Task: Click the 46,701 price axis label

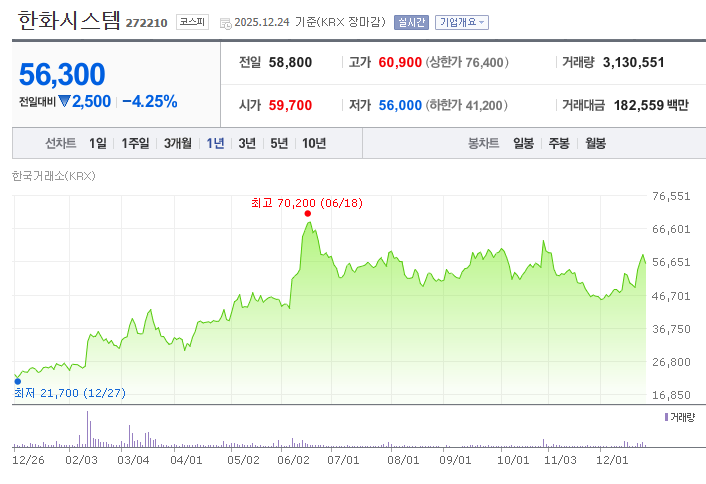Action: 671,296
